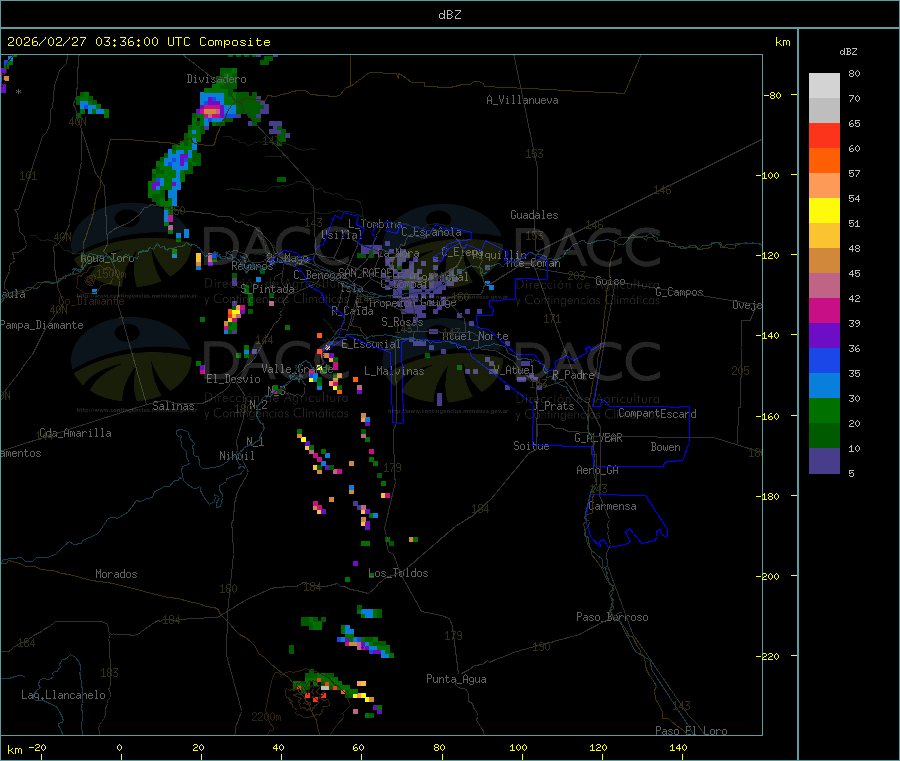
Task: Click the R_Padre location label
Action: click(x=573, y=375)
